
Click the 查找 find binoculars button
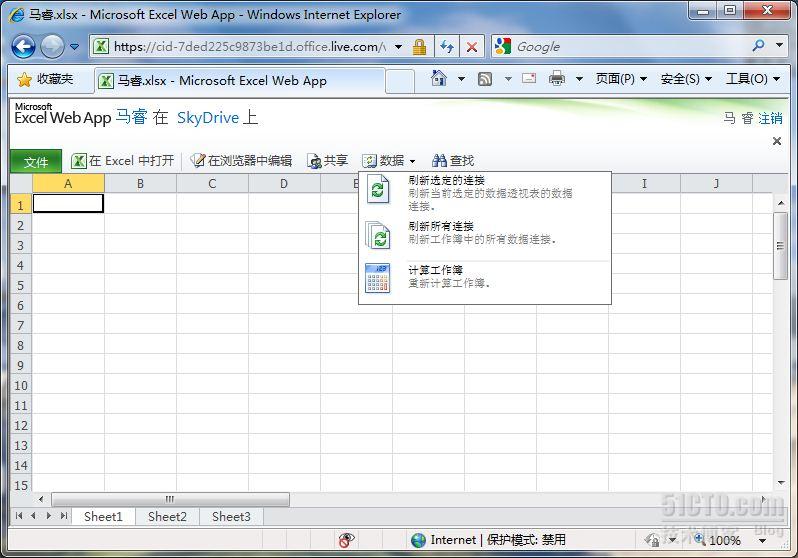453,161
